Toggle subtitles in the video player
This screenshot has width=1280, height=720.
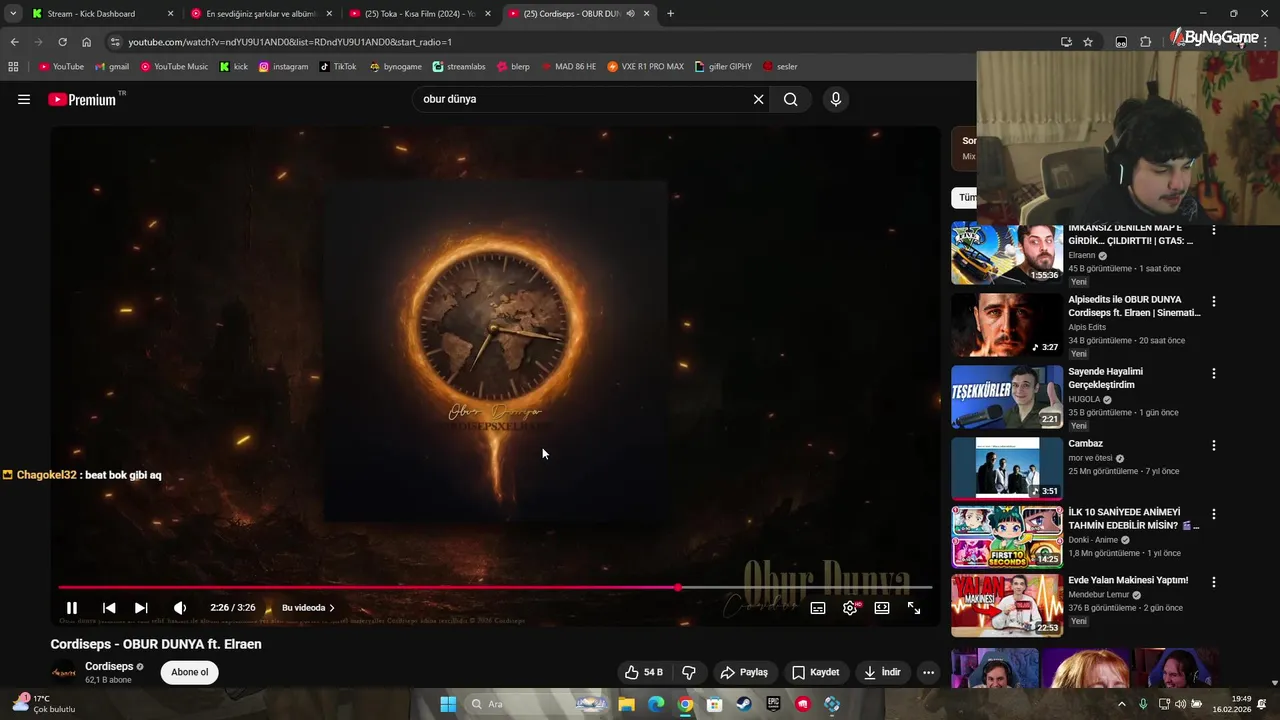(818, 608)
